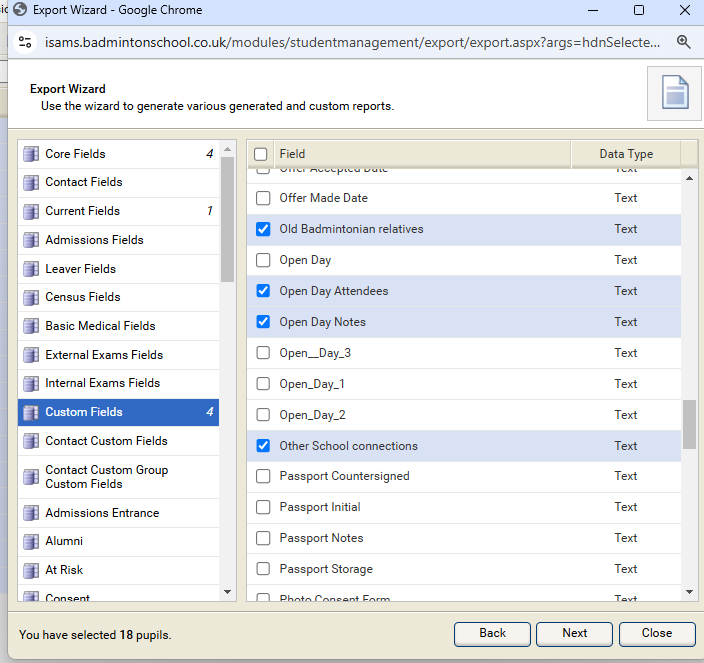Toggle the select-all Field header checkbox

coord(260,154)
